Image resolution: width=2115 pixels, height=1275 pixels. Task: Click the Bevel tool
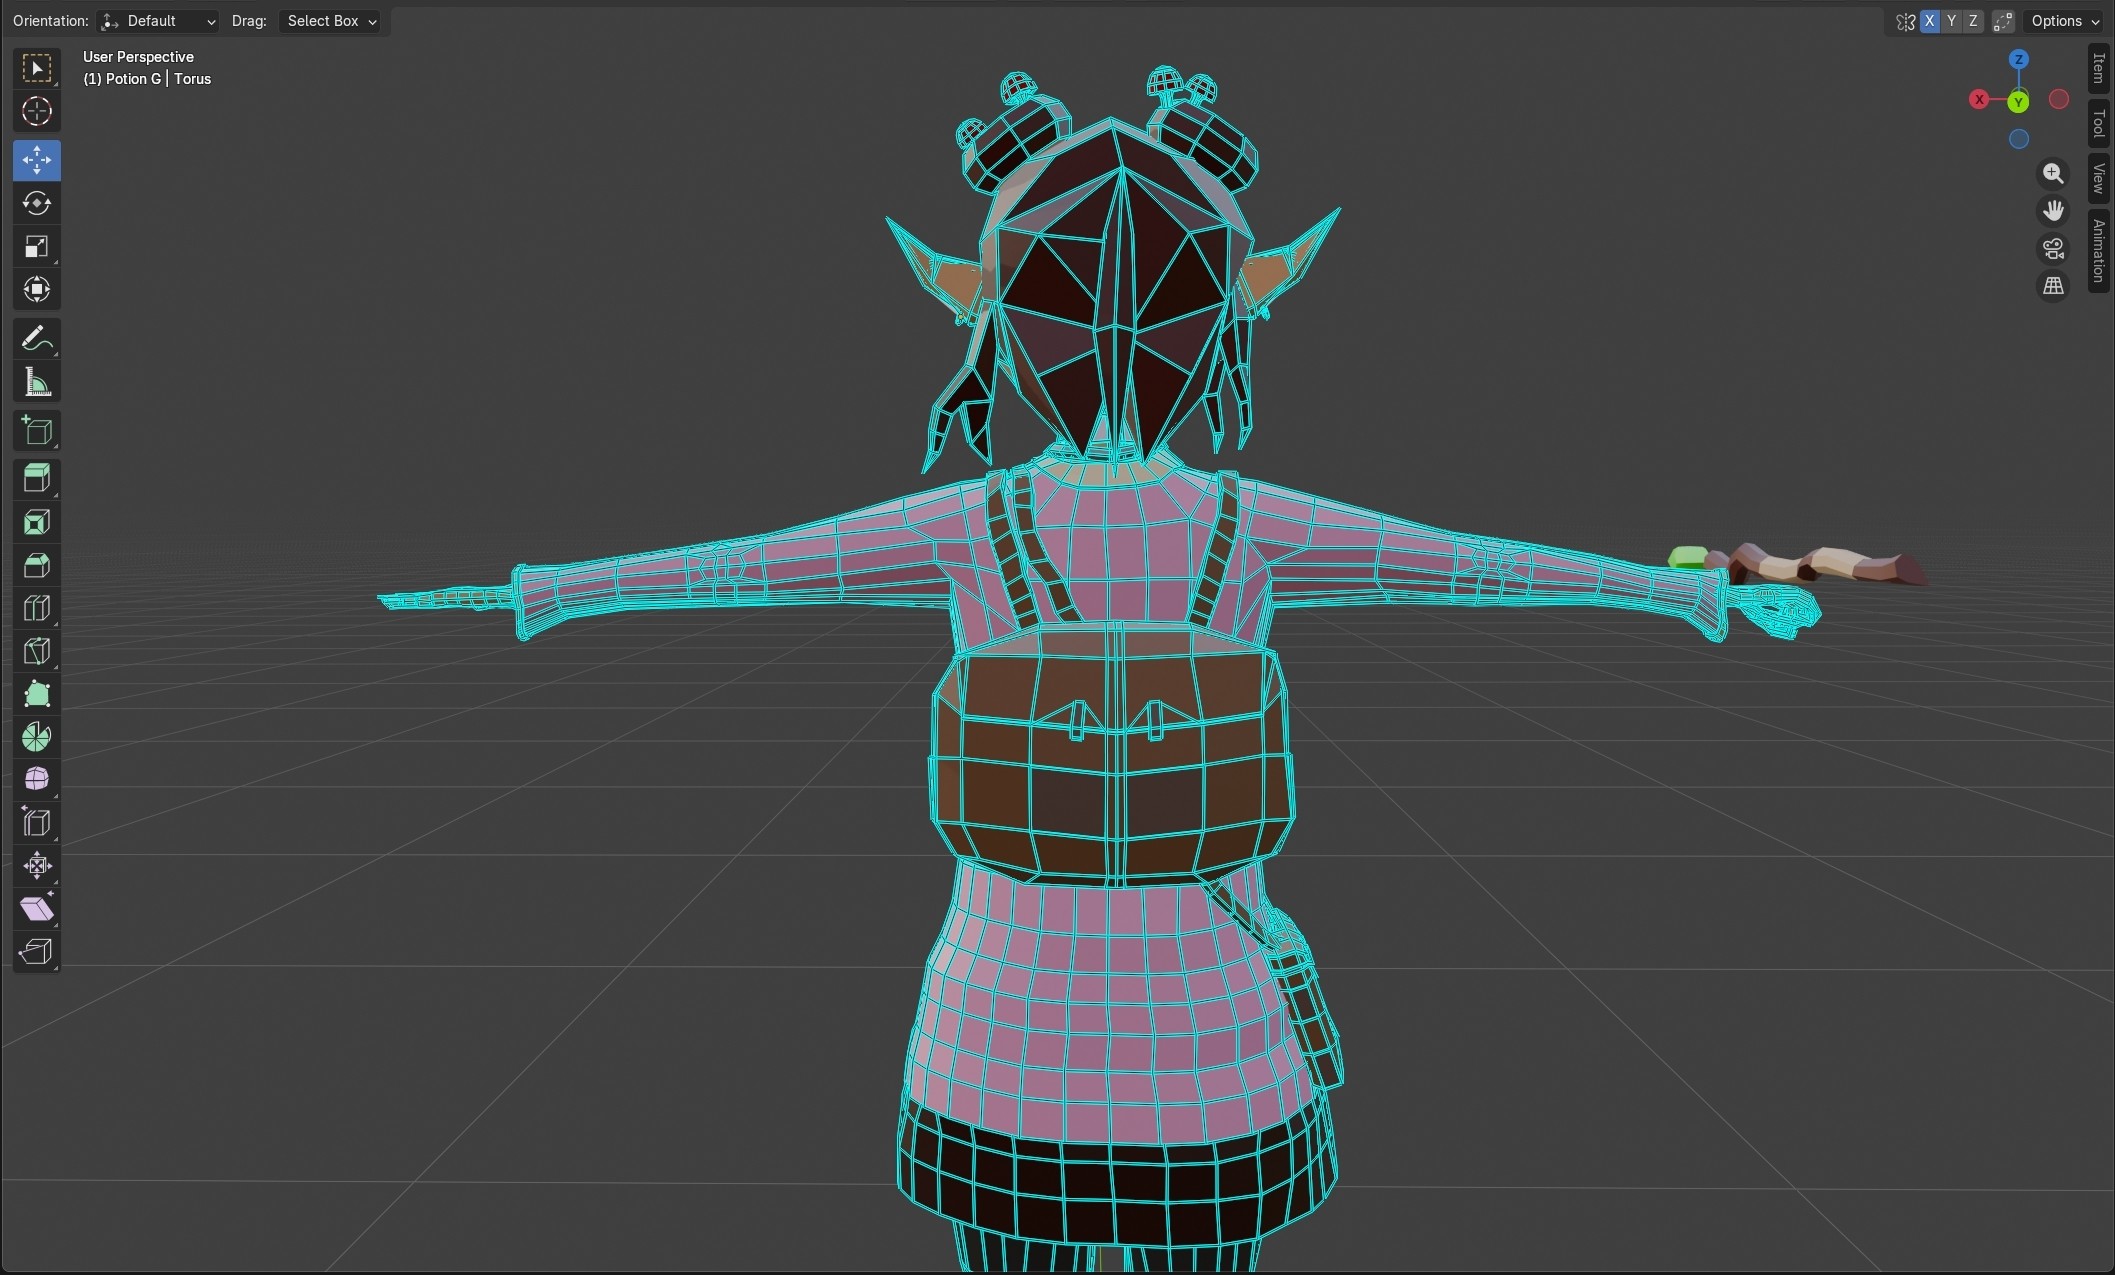[37, 565]
